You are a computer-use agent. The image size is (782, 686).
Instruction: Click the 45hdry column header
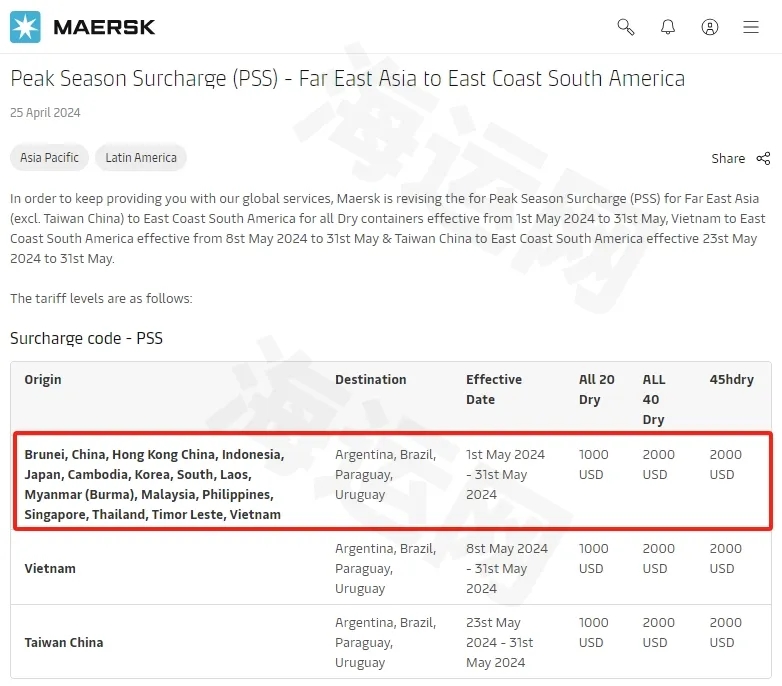[732, 379]
